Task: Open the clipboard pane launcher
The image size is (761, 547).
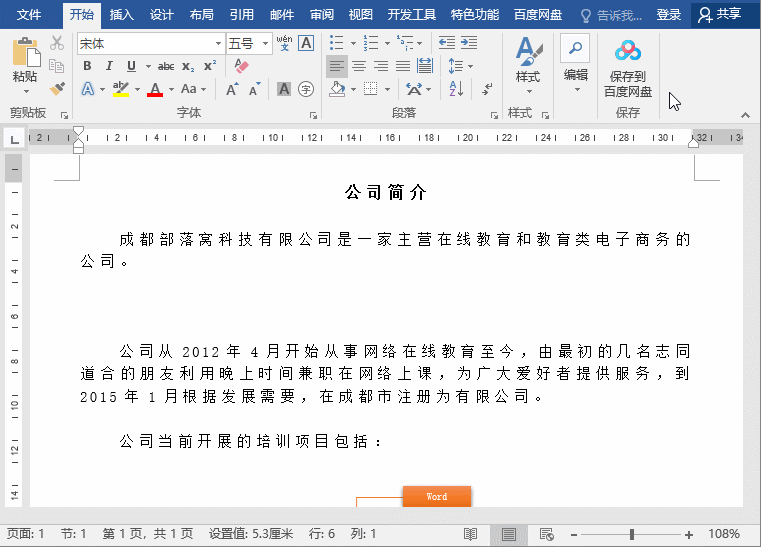Action: click(64, 116)
